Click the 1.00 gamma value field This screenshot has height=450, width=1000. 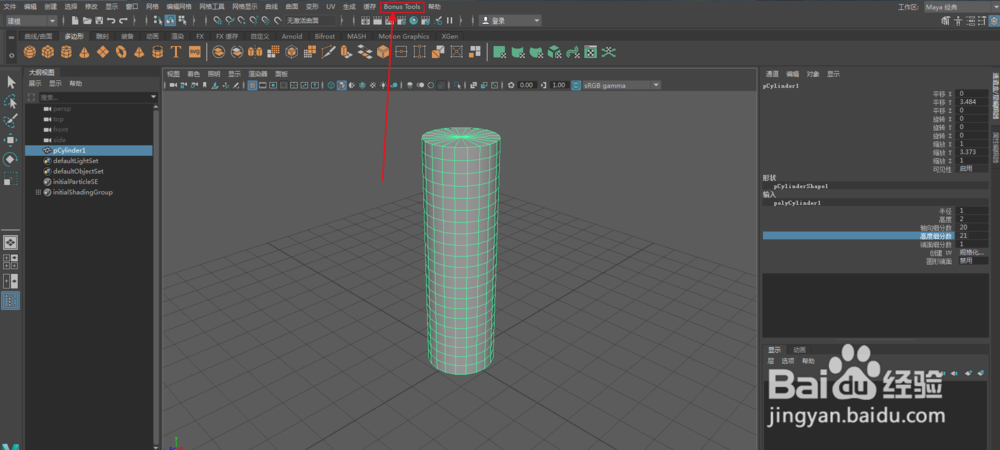(x=559, y=85)
